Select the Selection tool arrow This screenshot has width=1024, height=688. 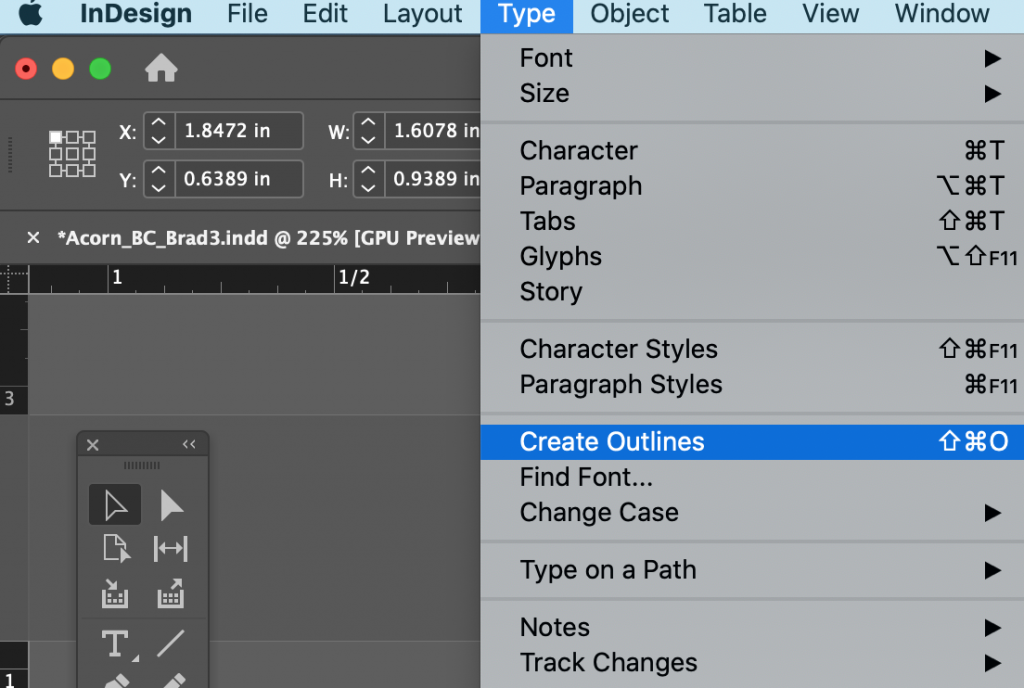(x=115, y=505)
